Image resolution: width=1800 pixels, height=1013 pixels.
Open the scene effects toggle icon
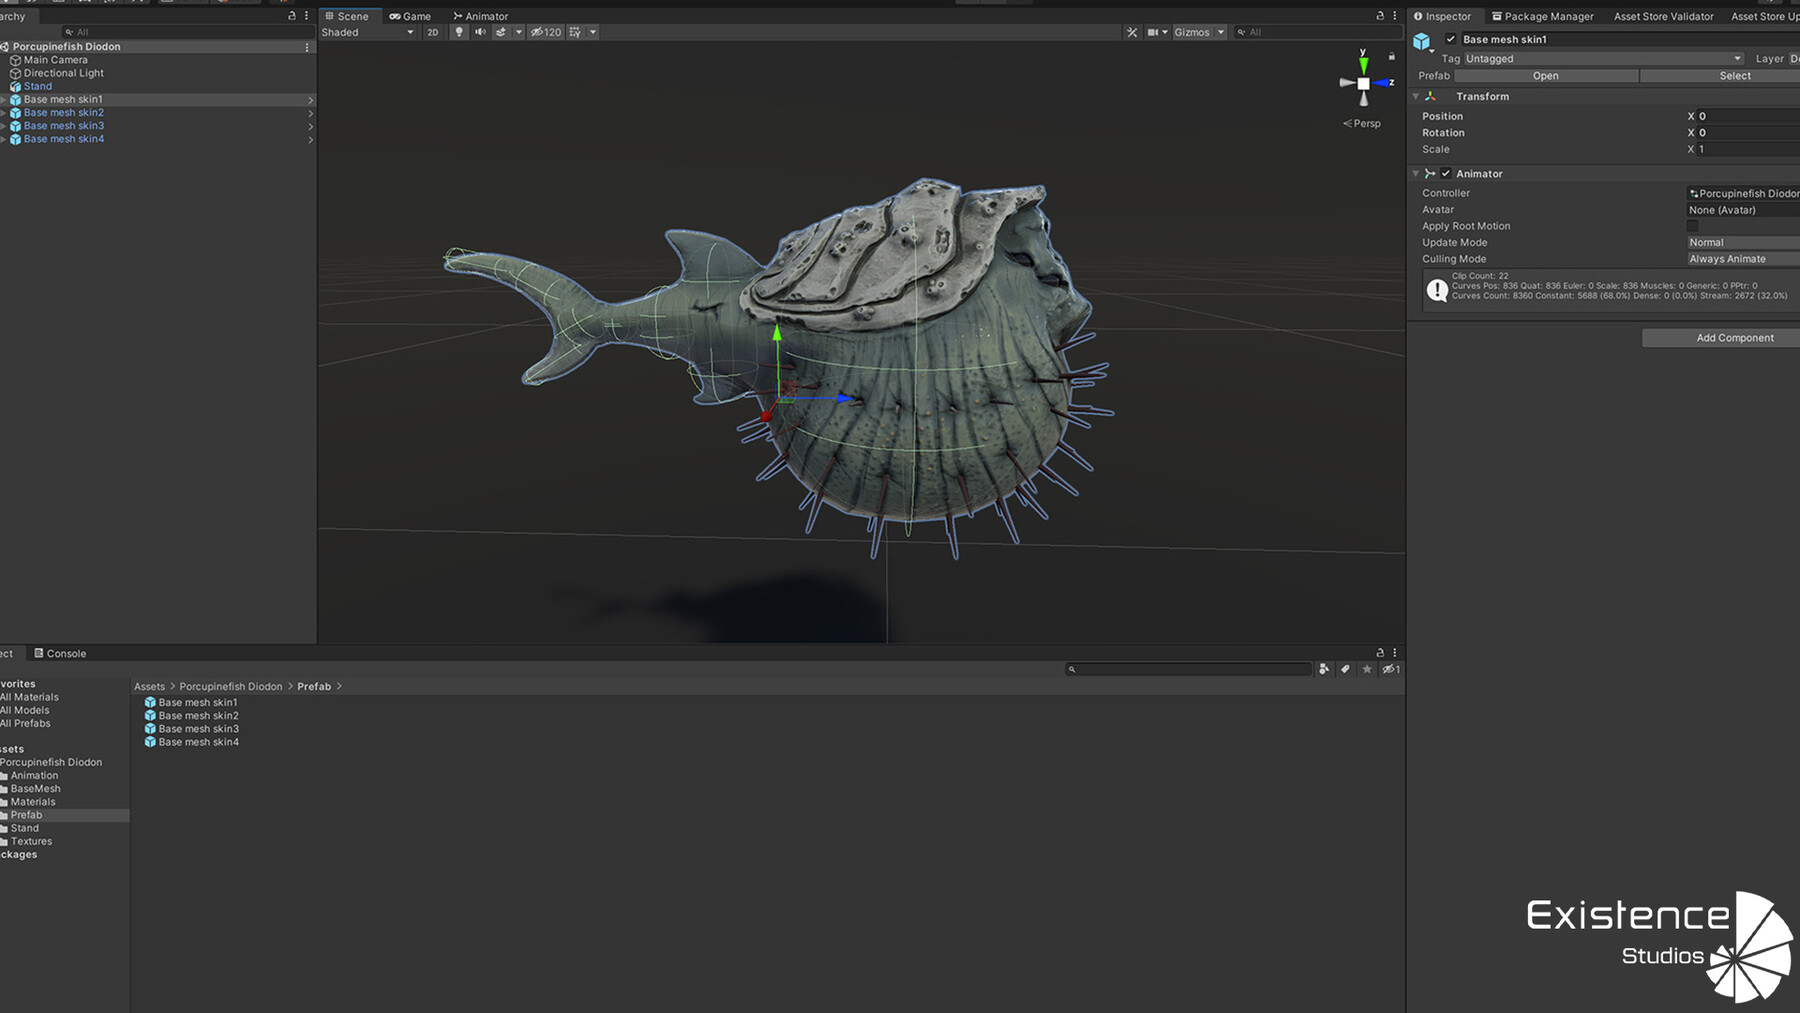pyautogui.click(x=502, y=32)
